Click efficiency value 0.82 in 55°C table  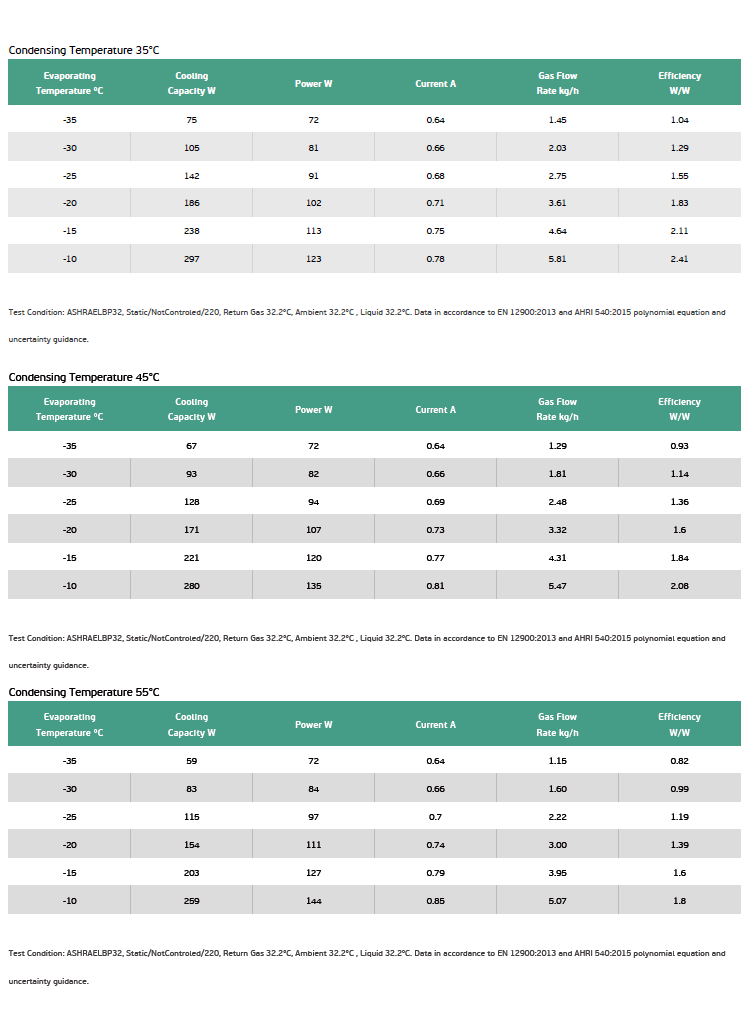[x=680, y=761]
